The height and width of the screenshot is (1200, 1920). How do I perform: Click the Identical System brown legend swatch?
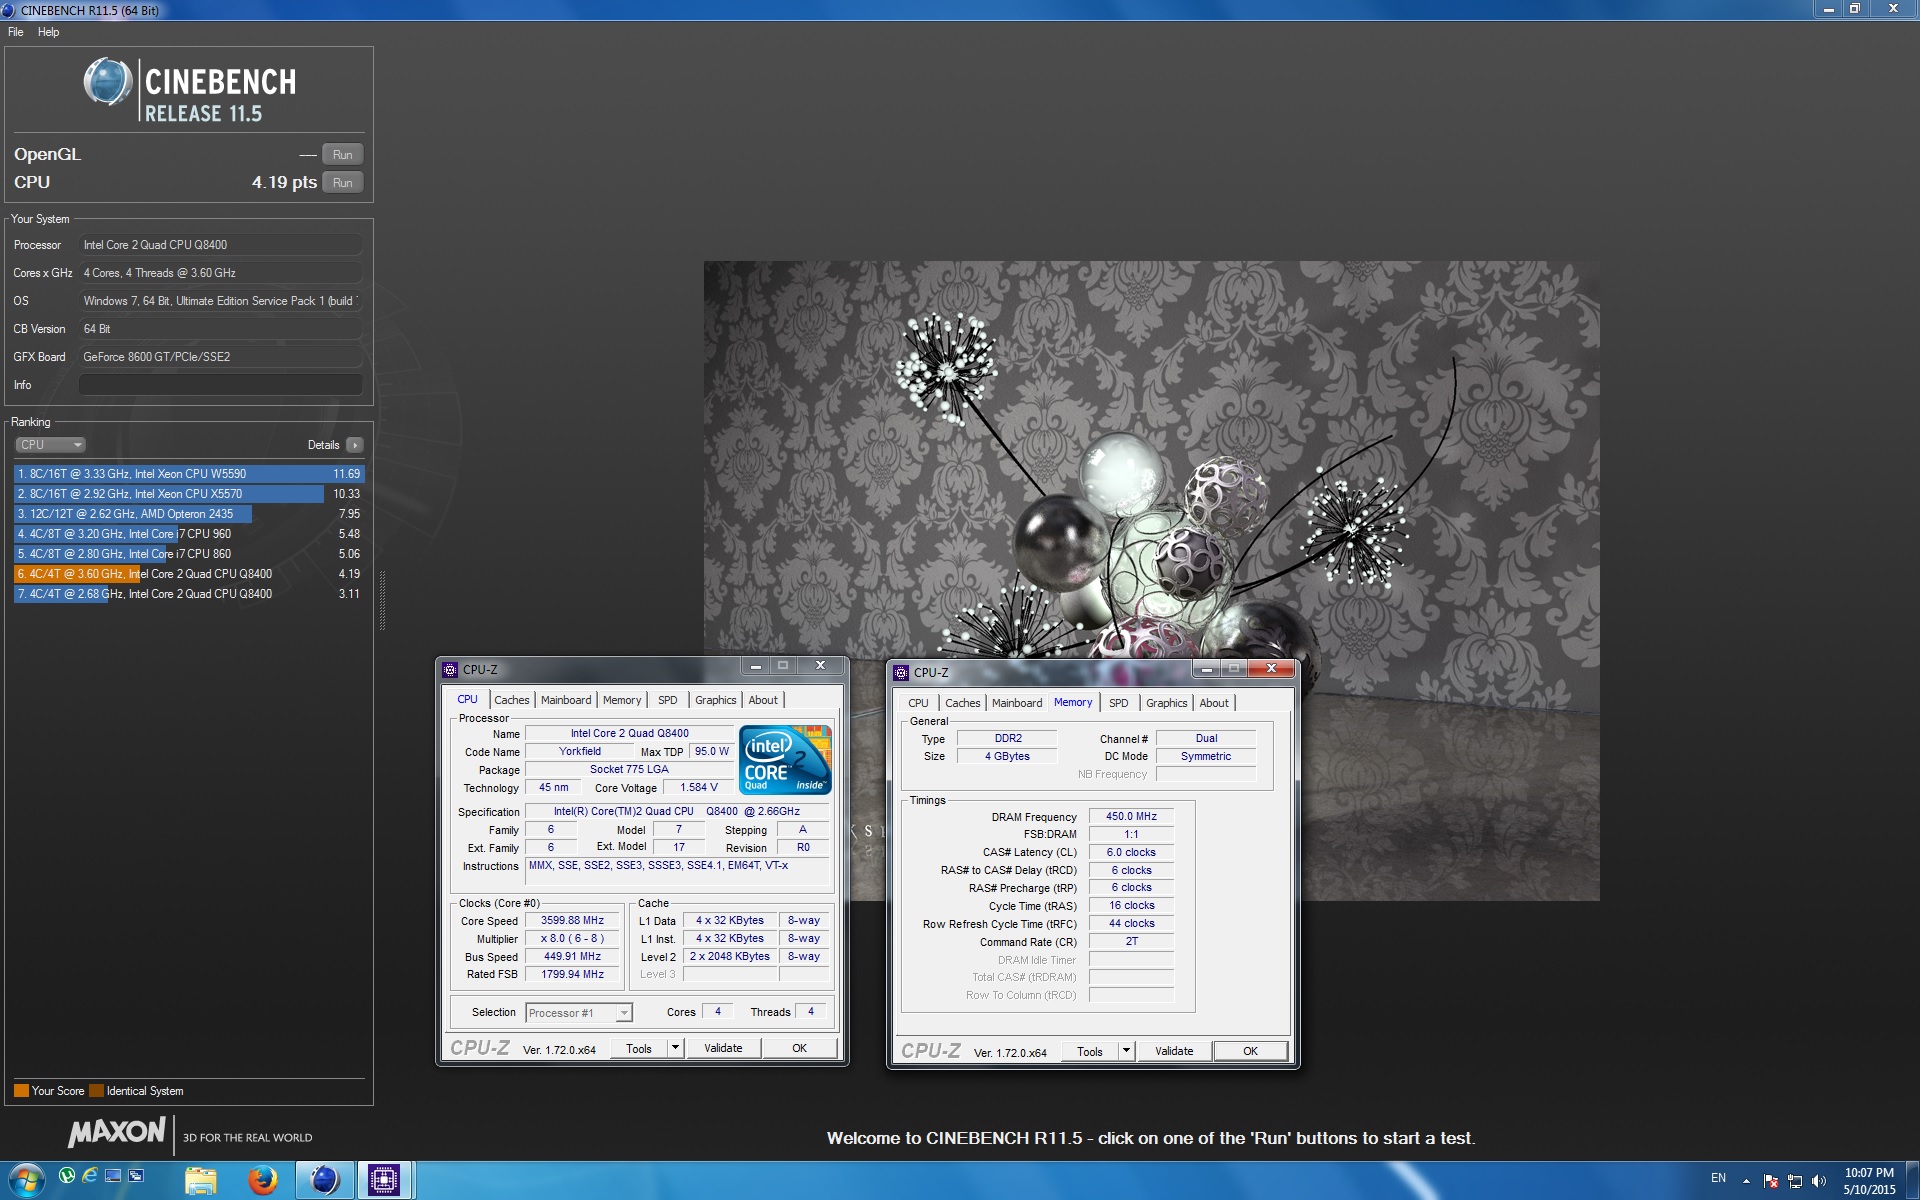click(x=96, y=1091)
